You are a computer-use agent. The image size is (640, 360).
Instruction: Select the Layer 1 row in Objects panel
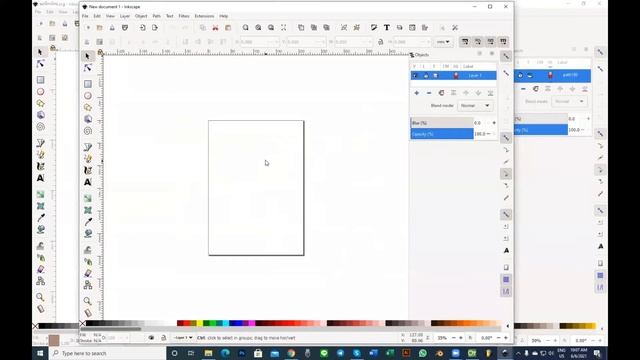(x=453, y=76)
